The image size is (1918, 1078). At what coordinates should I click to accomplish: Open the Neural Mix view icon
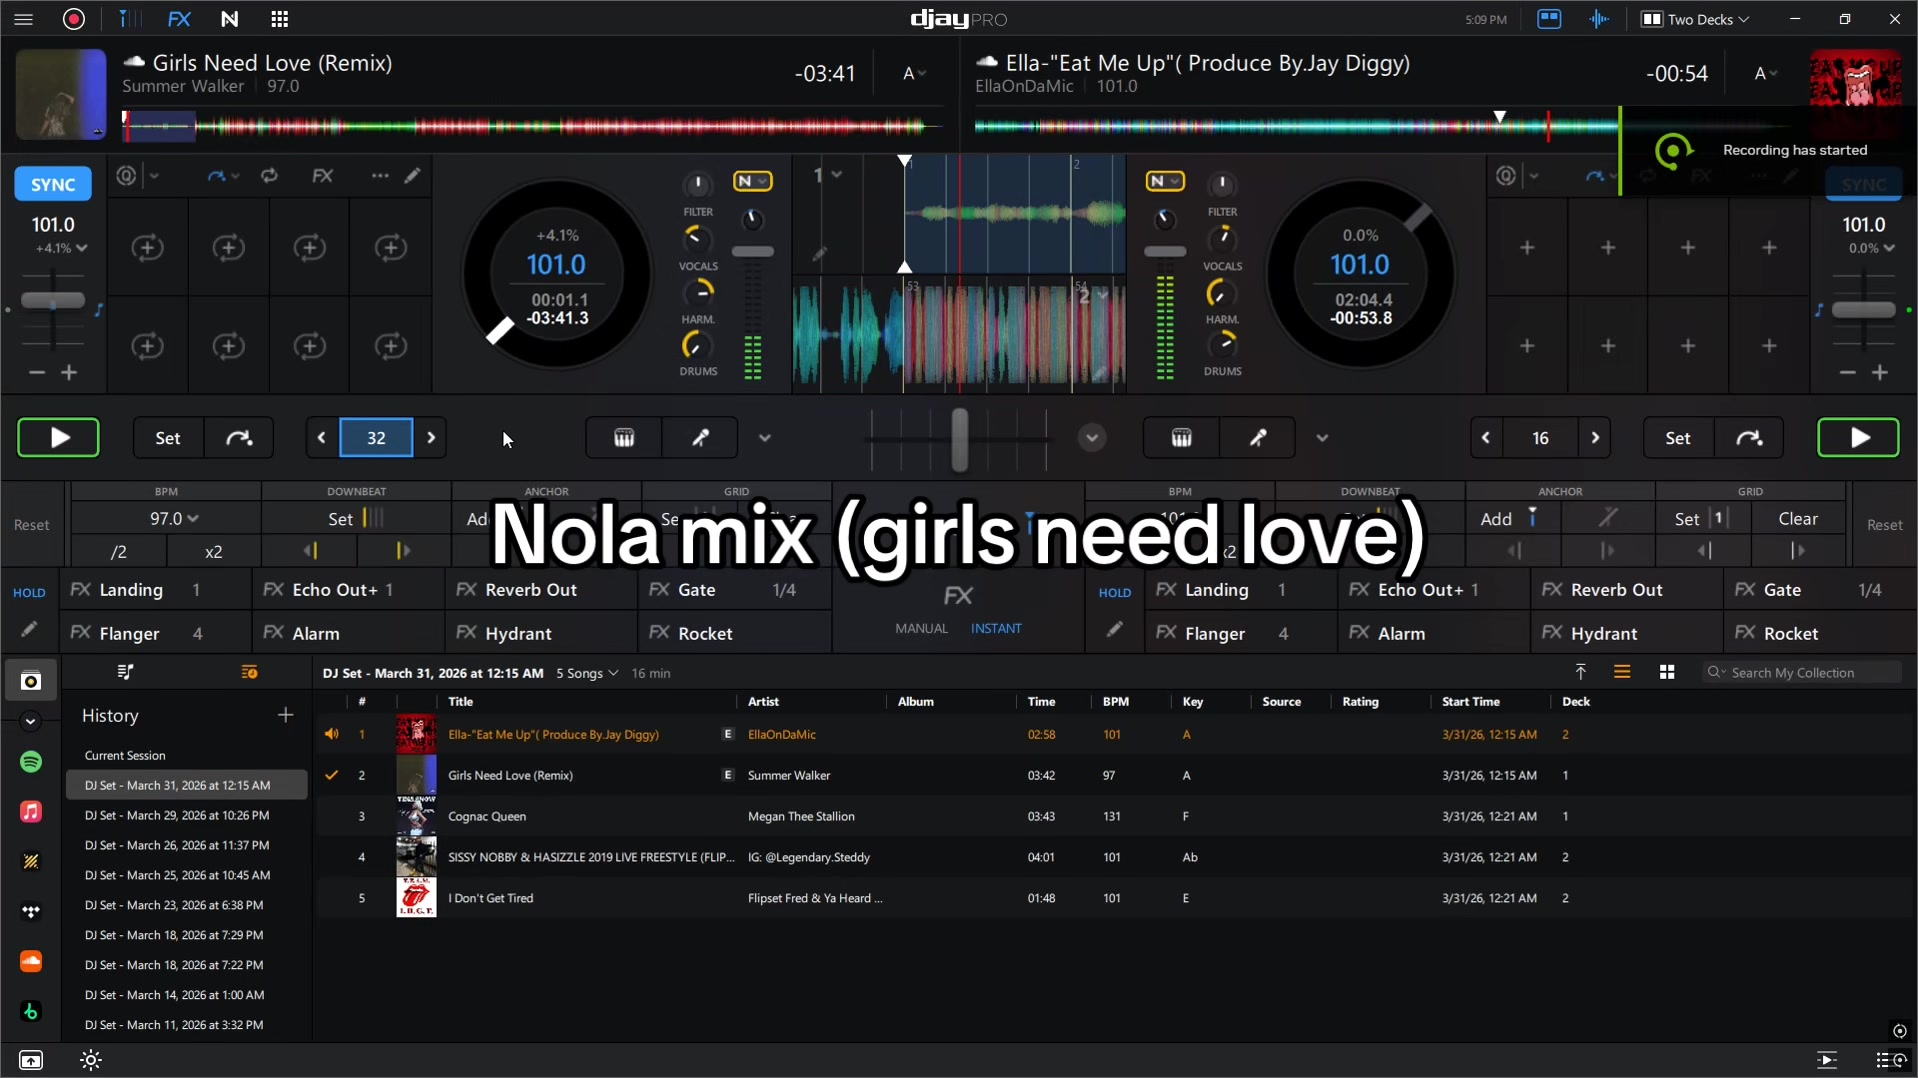229,19
